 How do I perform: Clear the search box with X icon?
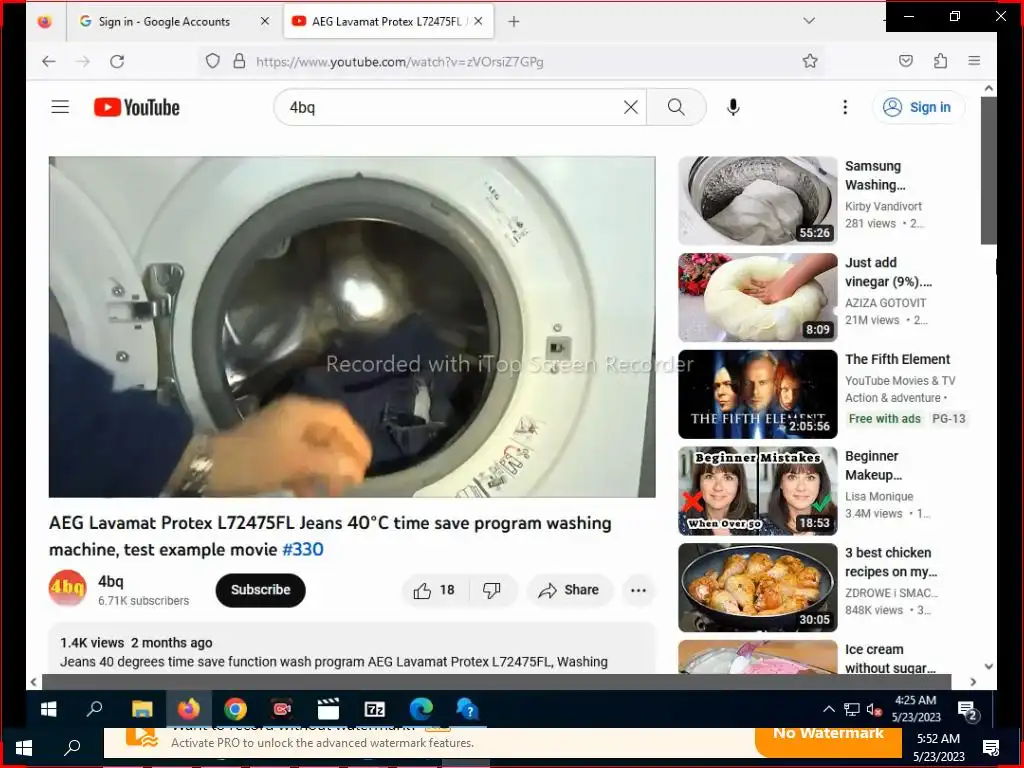[x=630, y=107]
